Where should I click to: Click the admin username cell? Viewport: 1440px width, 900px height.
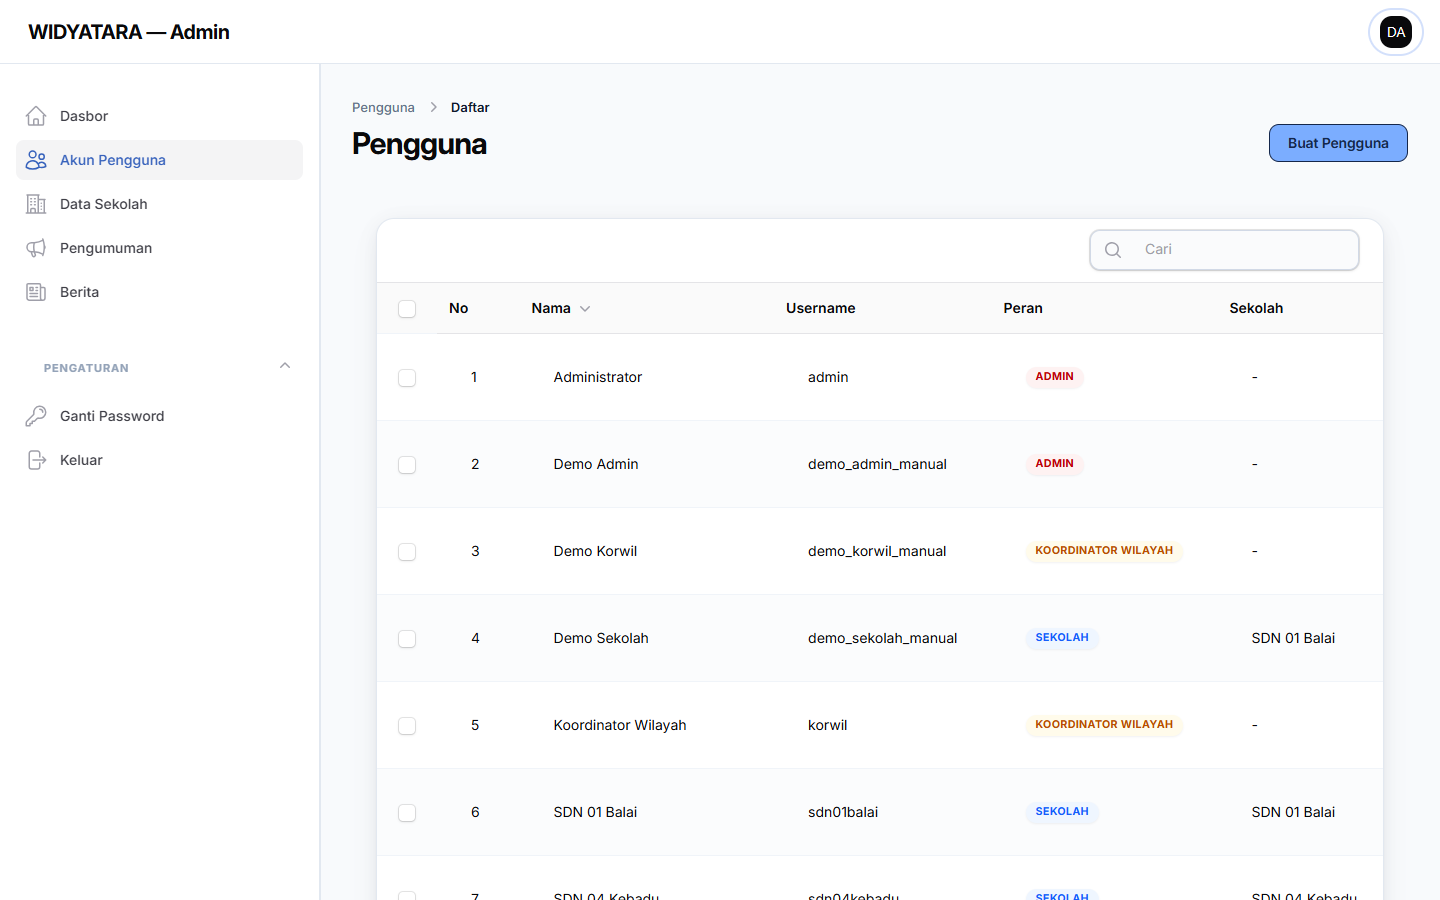[x=828, y=377]
